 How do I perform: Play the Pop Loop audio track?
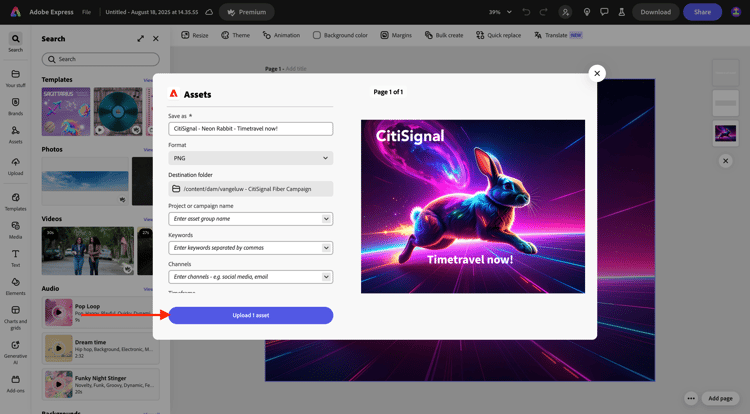tap(58, 312)
